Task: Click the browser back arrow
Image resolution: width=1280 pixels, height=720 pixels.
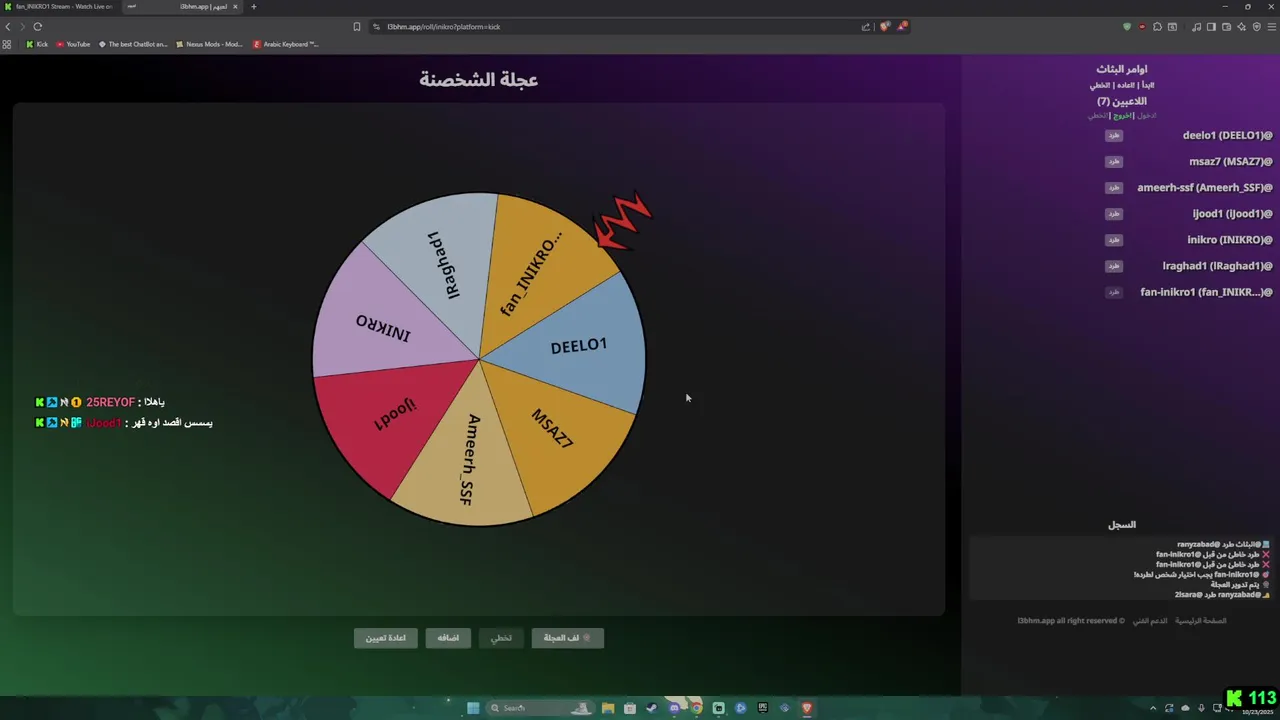Action: click(x=8, y=27)
